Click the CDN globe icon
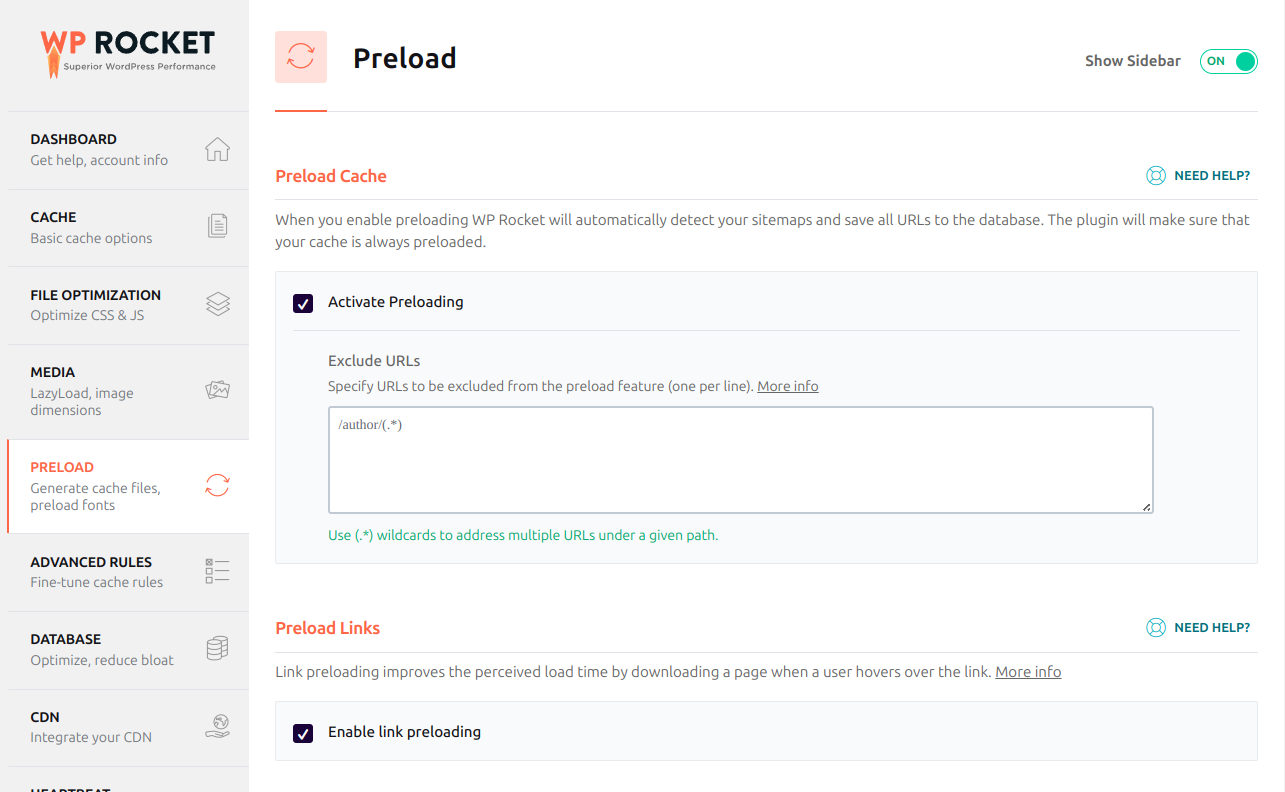 click(217, 726)
